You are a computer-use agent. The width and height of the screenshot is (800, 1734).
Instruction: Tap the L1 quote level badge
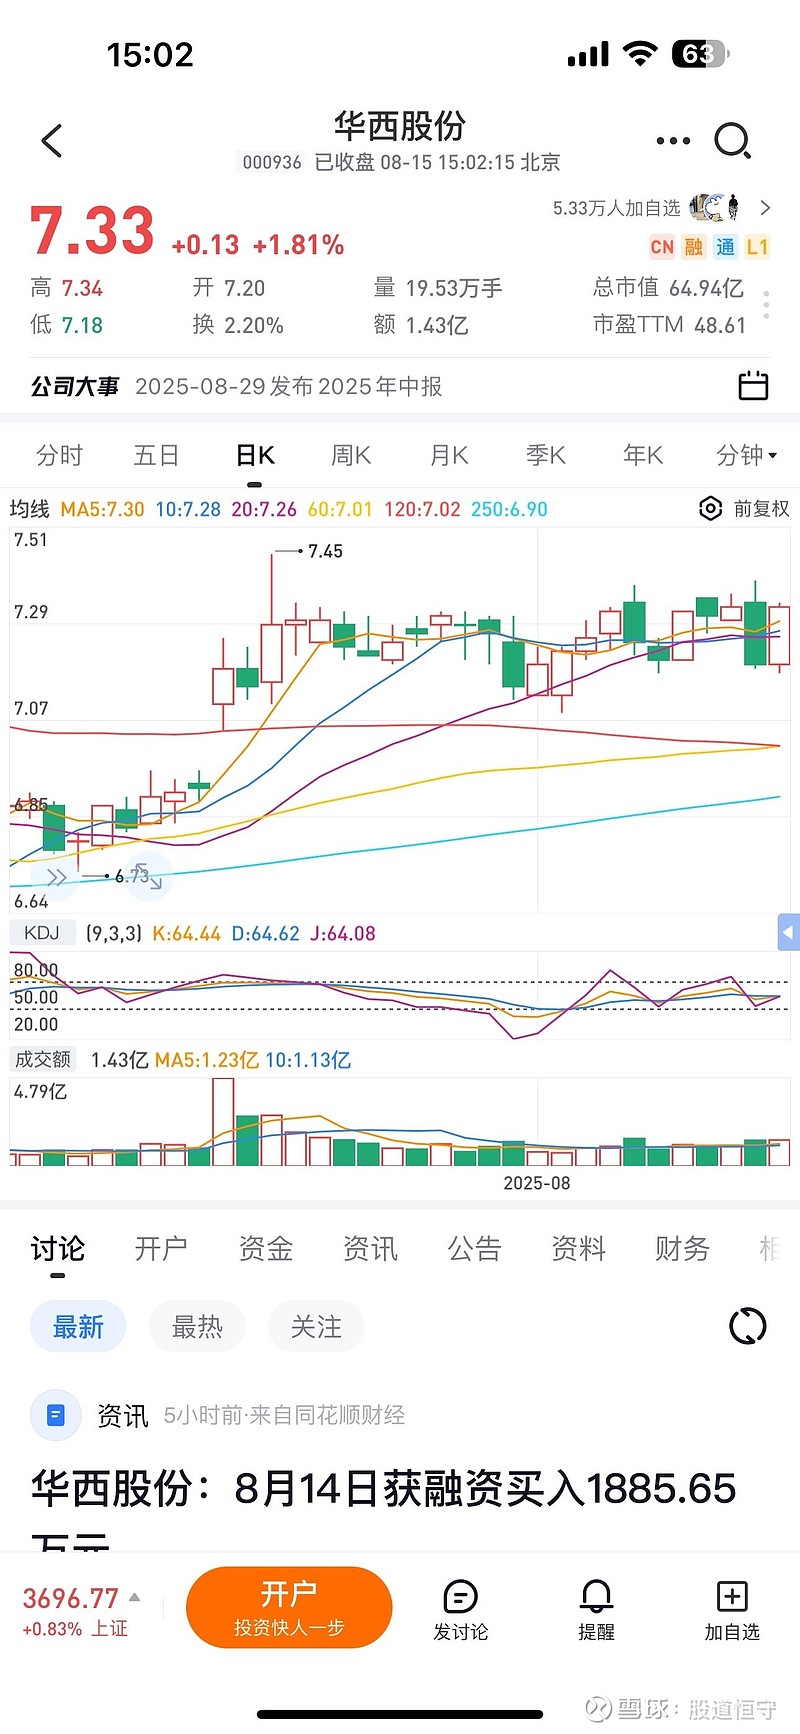pos(757,247)
